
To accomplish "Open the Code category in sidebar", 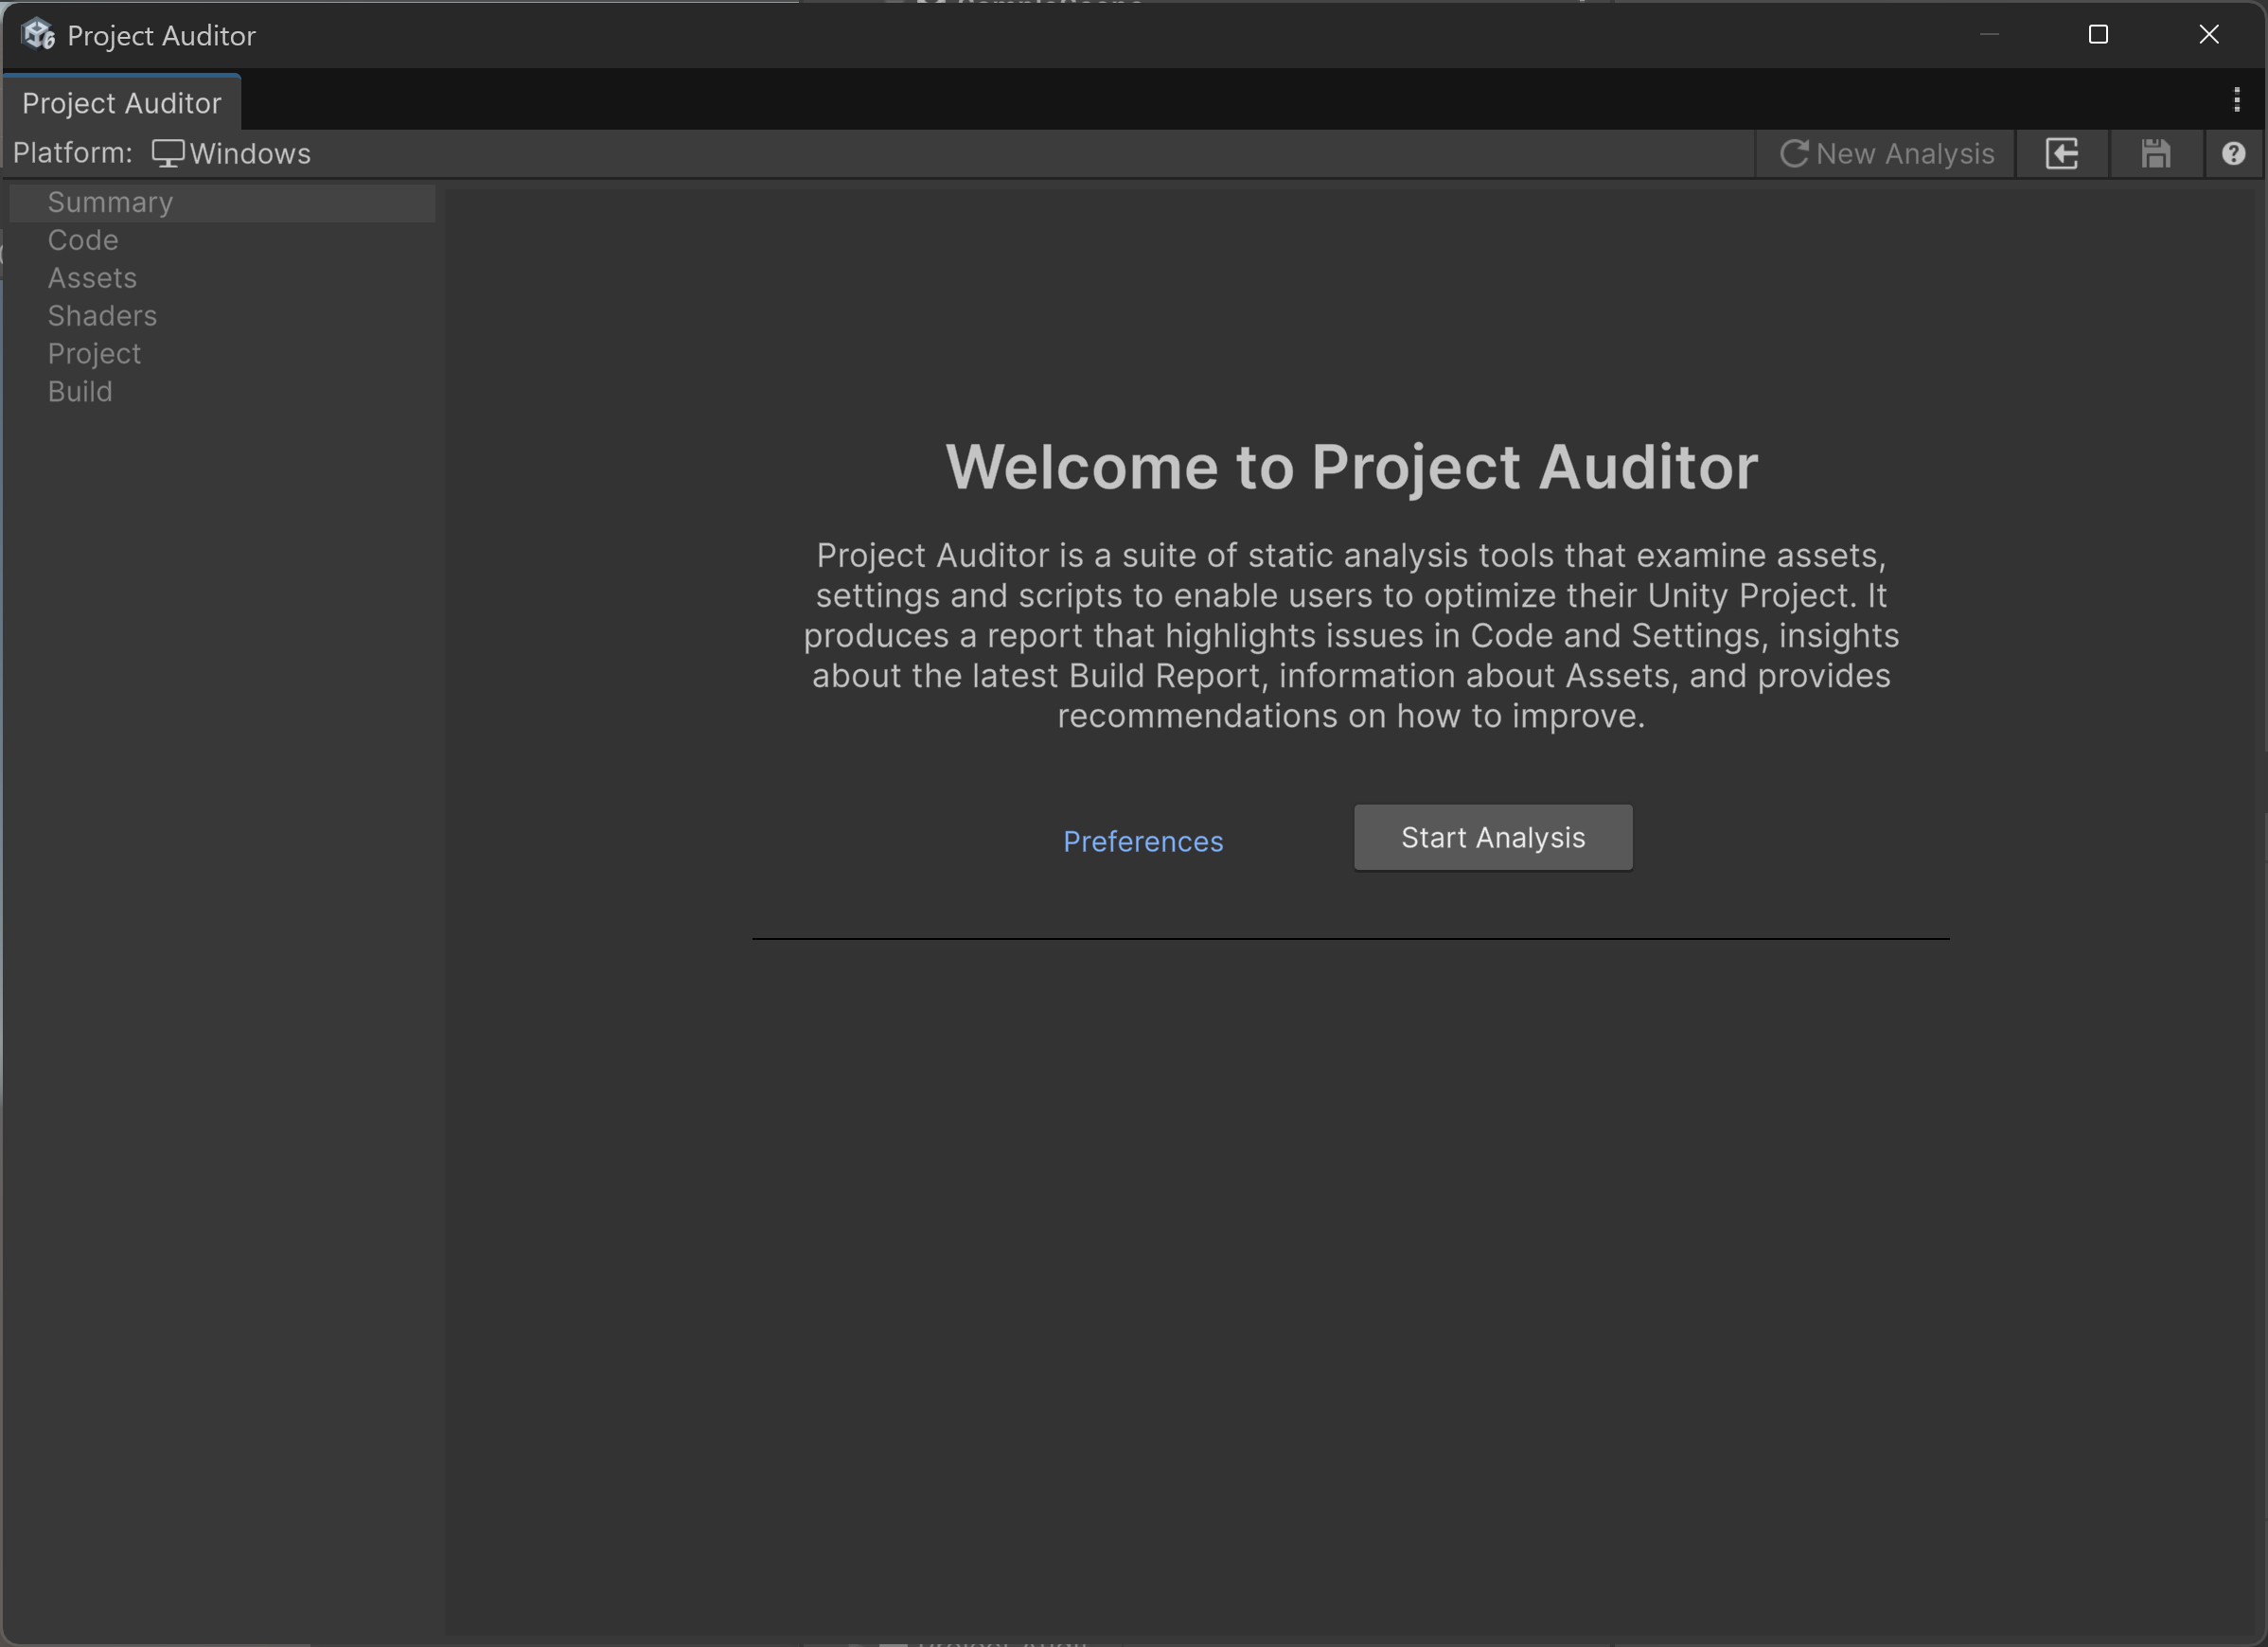I will [83, 241].
